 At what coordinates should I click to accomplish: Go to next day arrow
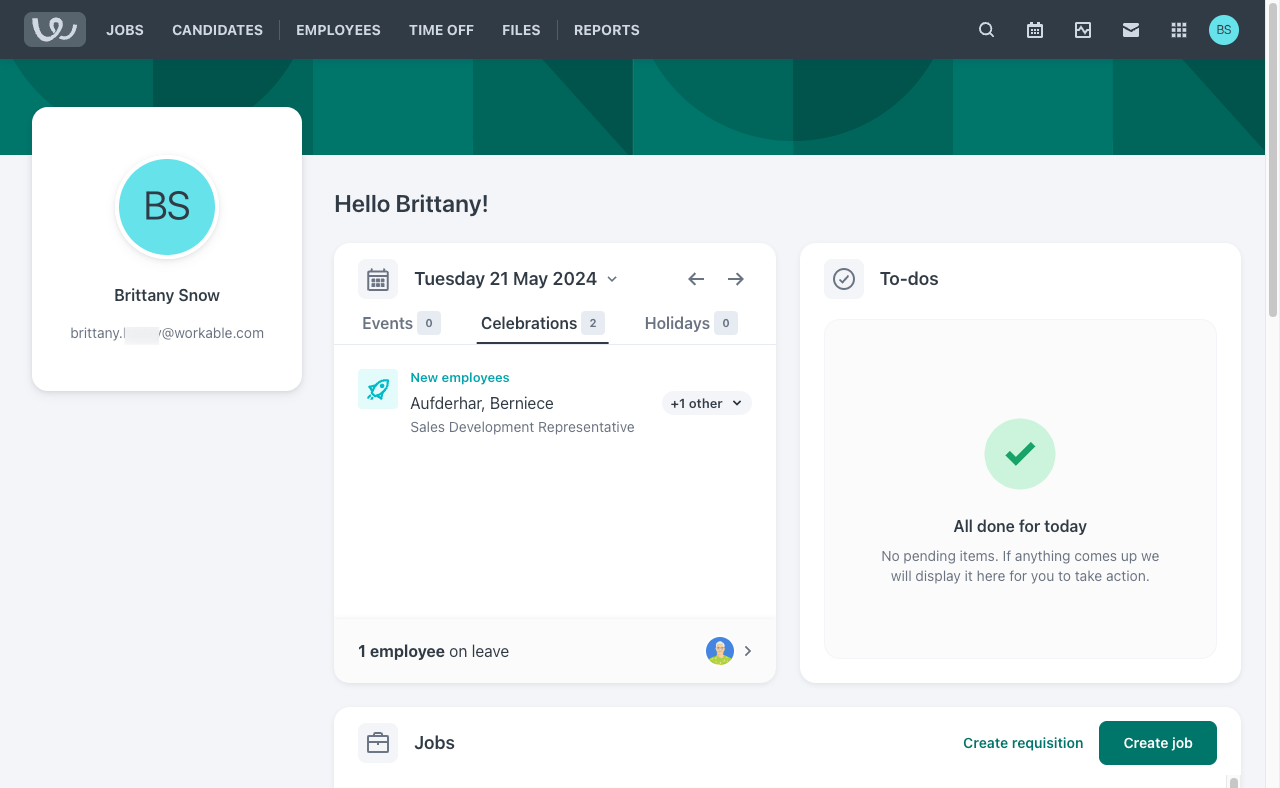tap(736, 279)
